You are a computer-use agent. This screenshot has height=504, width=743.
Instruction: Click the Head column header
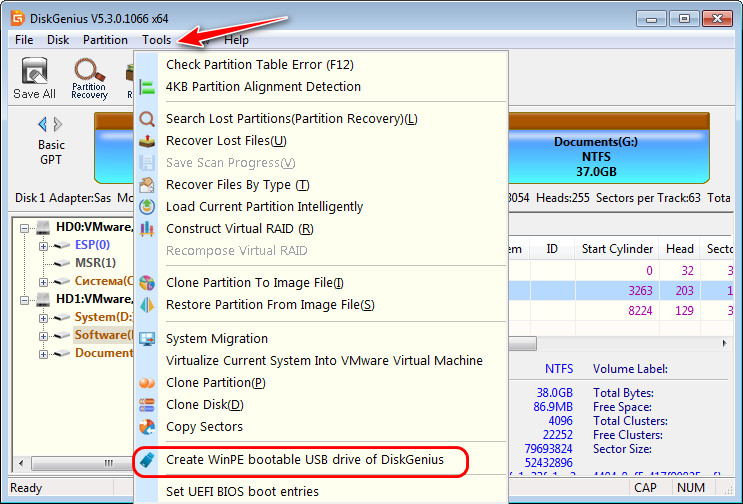click(680, 249)
